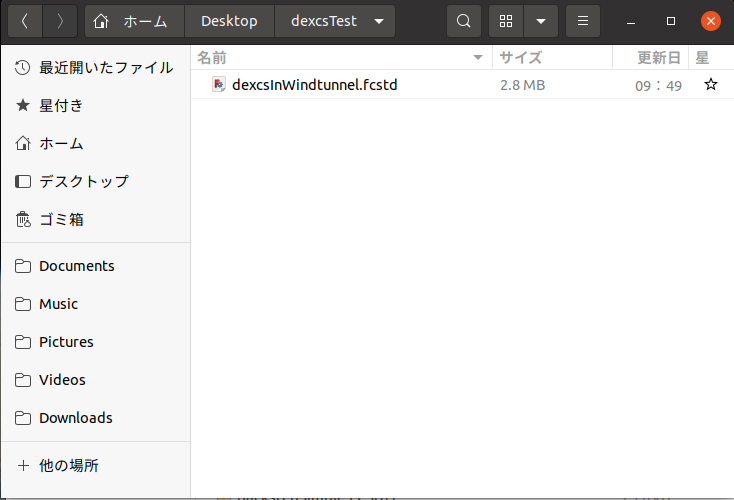Sort by modified date (更新日) column
The image size is (734, 500).
[x=660, y=57]
